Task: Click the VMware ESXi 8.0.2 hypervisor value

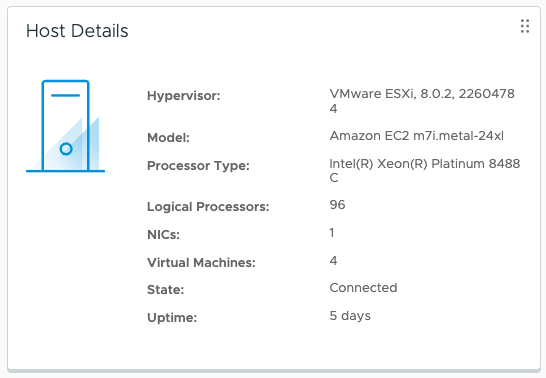Action: (422, 101)
